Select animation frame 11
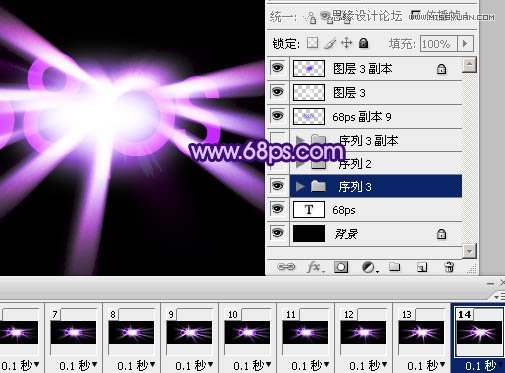Image resolution: width=505 pixels, height=373 pixels. coord(305,332)
